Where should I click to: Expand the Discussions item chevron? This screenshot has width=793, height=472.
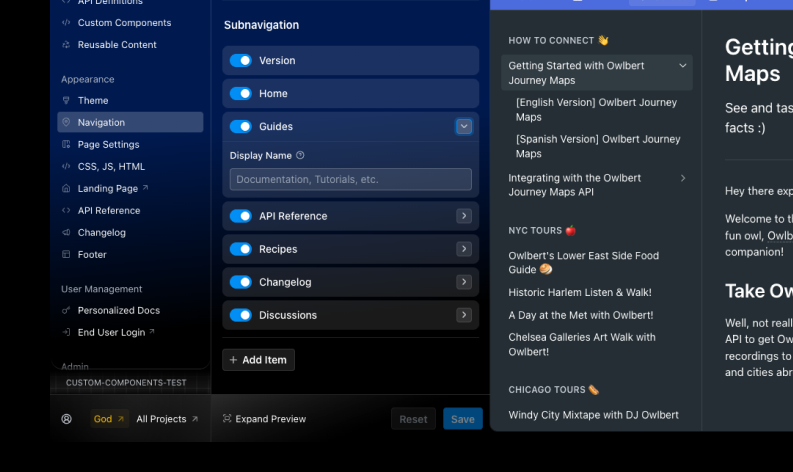[x=464, y=315]
